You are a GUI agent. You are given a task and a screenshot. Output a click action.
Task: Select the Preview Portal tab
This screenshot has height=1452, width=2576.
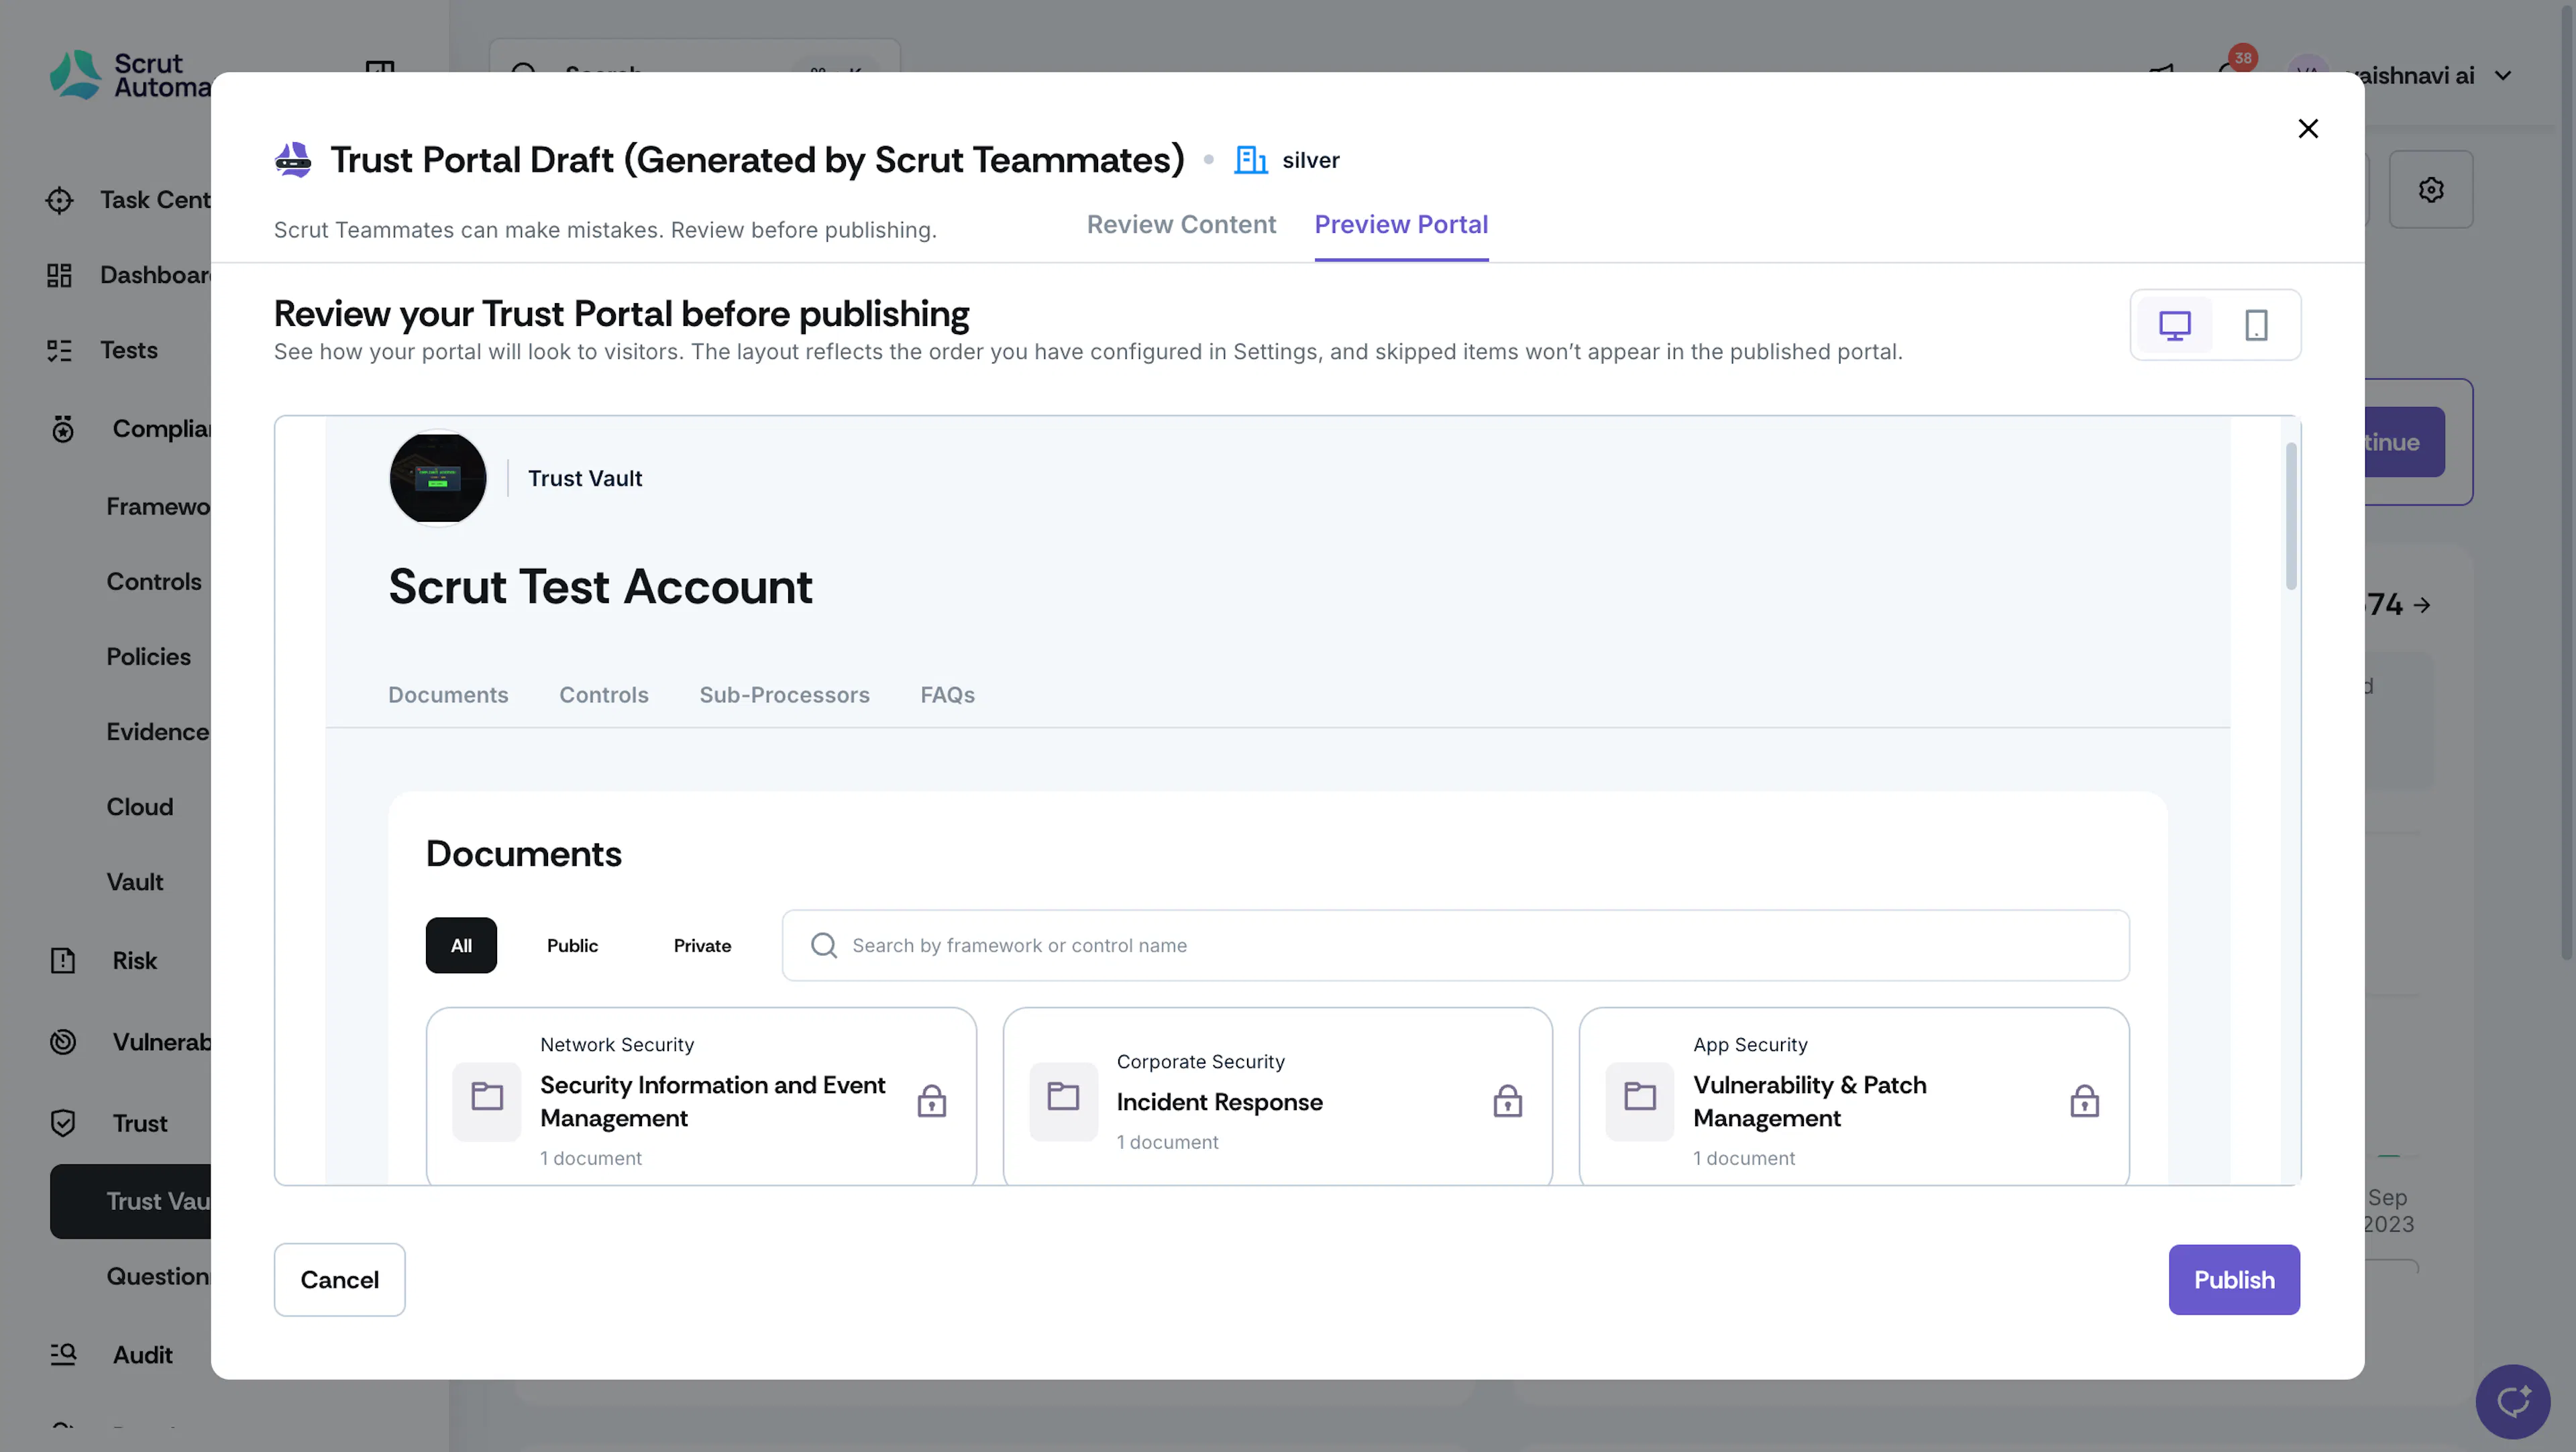pyautogui.click(x=1401, y=224)
